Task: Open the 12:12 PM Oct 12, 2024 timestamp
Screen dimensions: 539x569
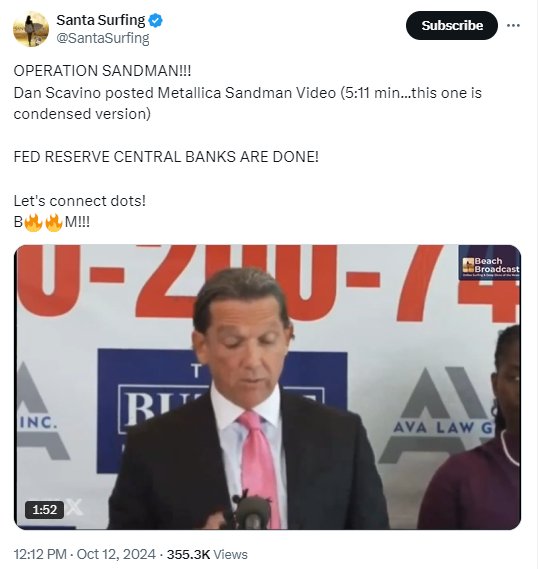Action: coord(85,554)
